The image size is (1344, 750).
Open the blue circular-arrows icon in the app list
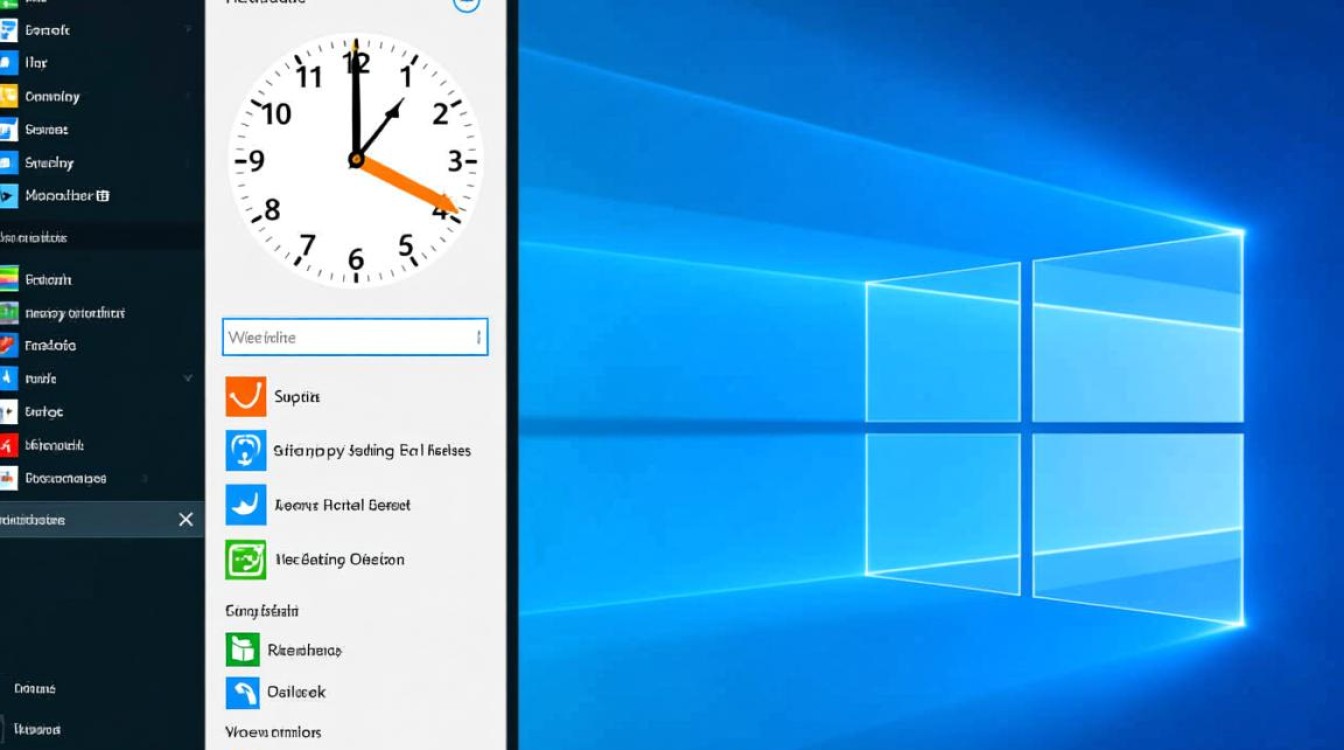click(x=246, y=451)
